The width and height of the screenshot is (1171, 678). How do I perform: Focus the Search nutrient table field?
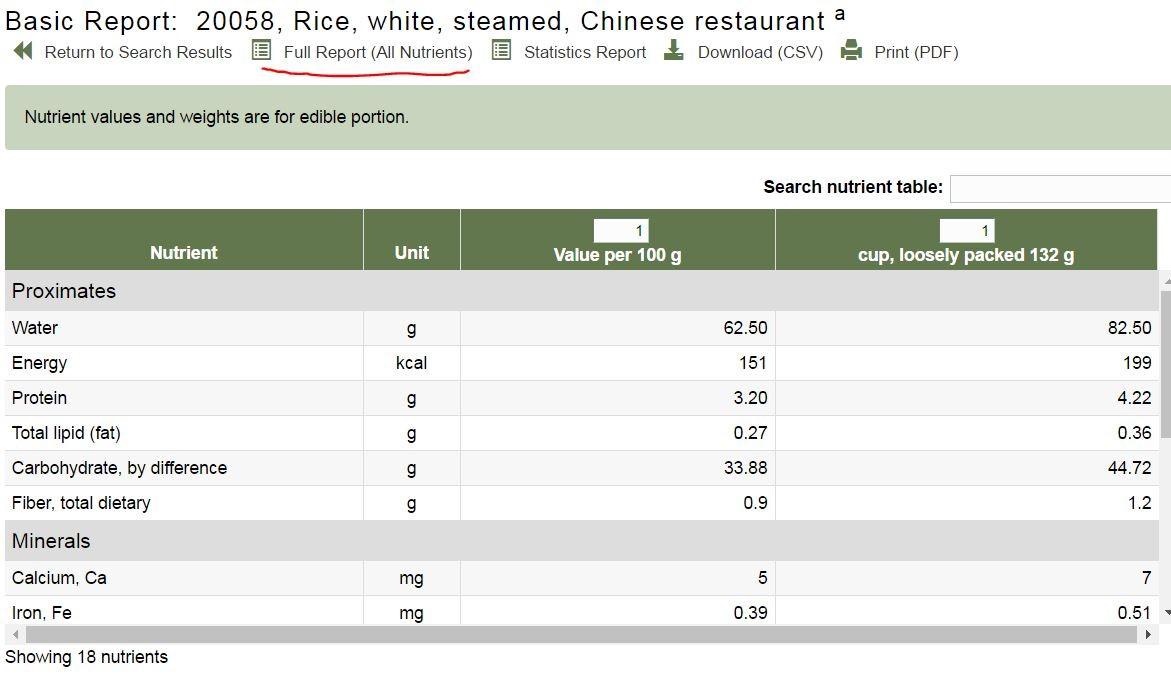1060,189
